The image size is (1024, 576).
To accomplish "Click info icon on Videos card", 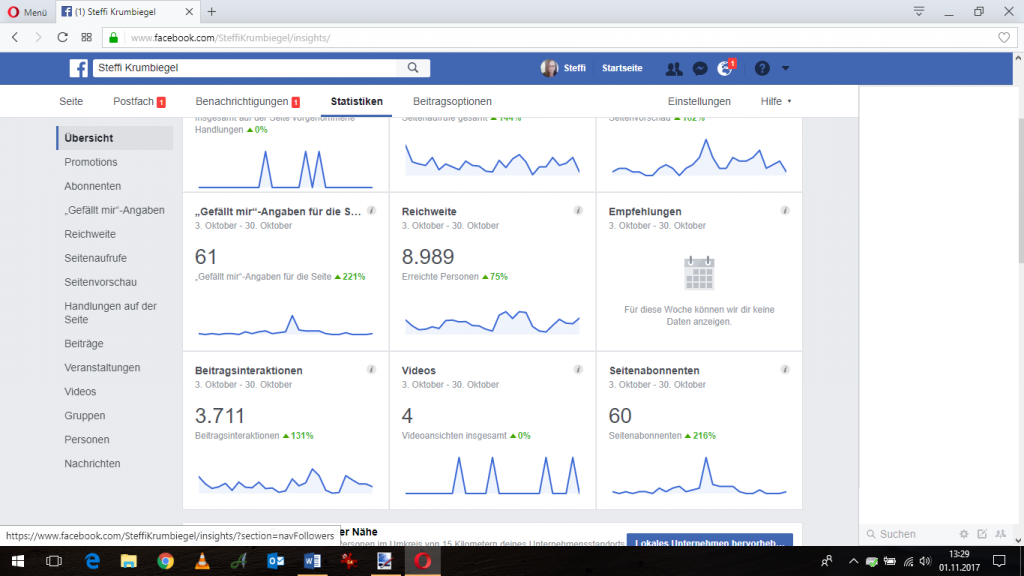I will pos(578,370).
